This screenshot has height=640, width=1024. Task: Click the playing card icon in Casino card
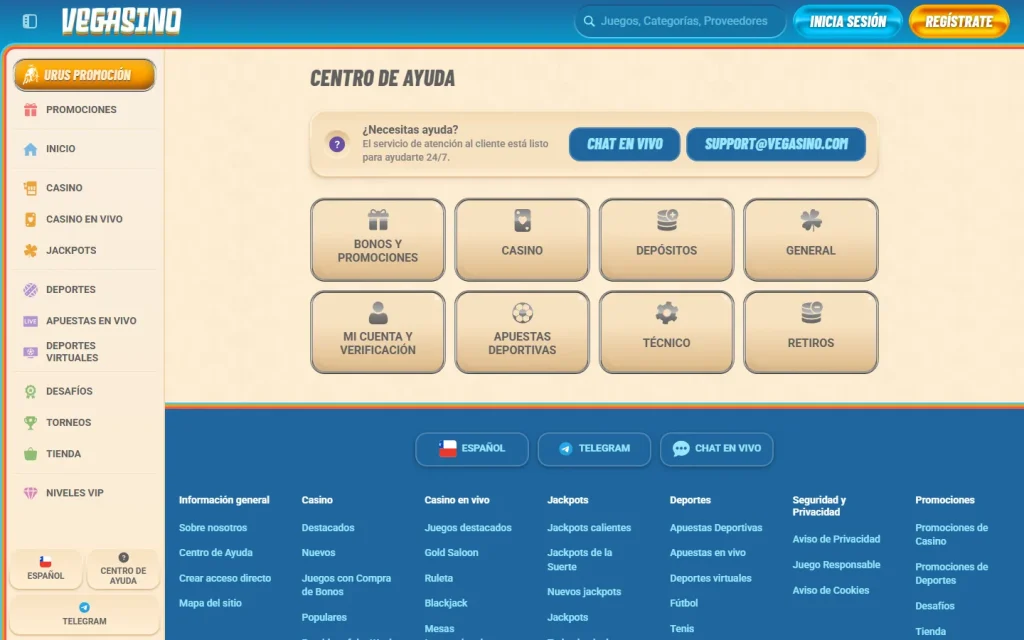coord(522,221)
